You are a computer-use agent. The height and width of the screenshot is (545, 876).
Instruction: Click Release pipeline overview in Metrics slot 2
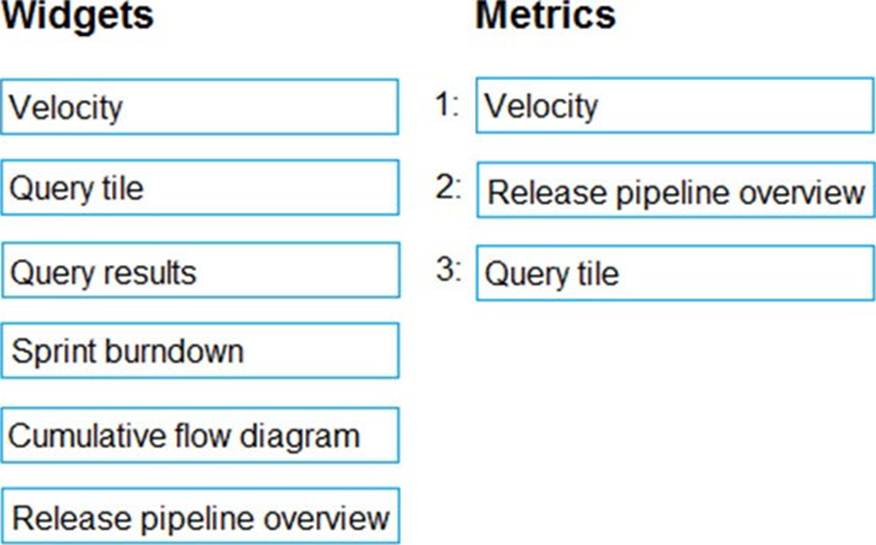[x=674, y=191]
